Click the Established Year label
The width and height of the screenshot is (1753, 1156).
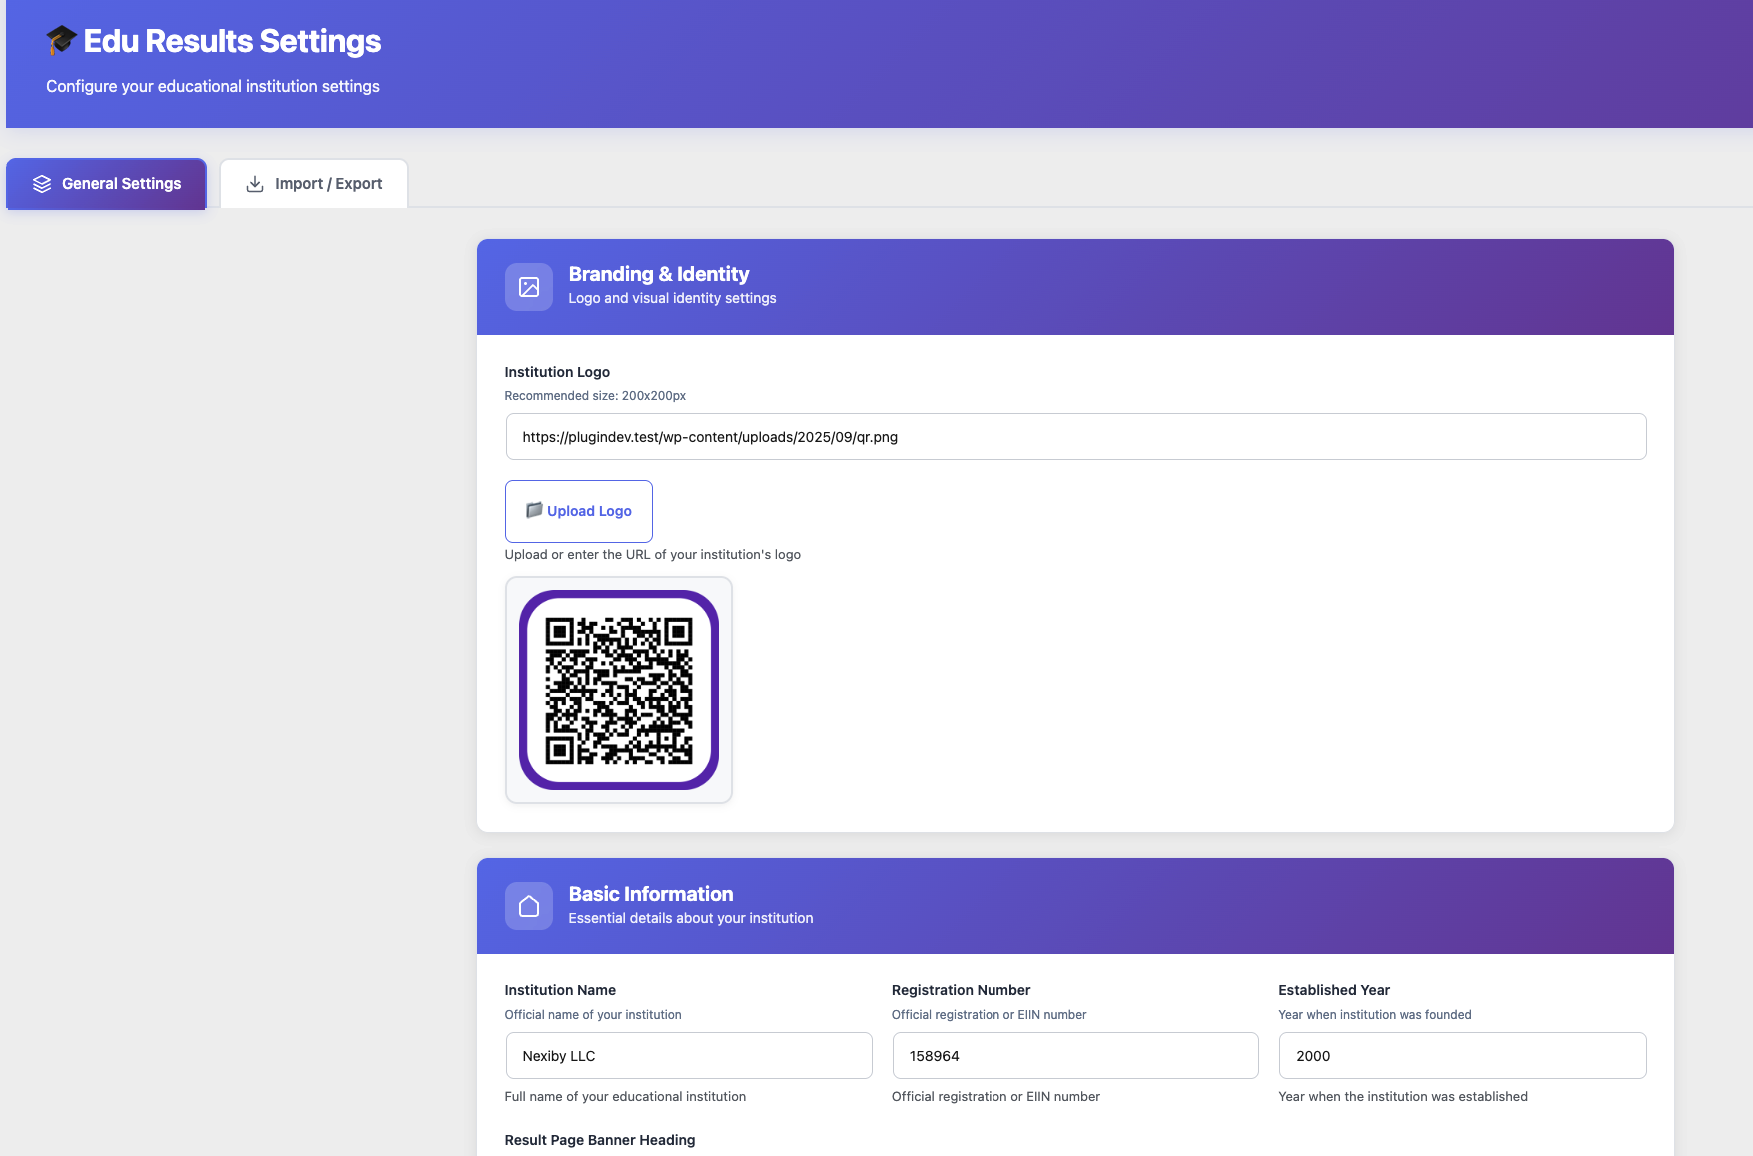click(x=1334, y=990)
